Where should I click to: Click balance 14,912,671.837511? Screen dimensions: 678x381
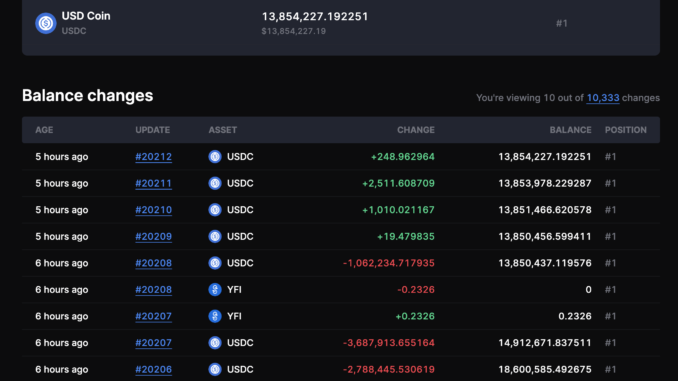point(545,343)
